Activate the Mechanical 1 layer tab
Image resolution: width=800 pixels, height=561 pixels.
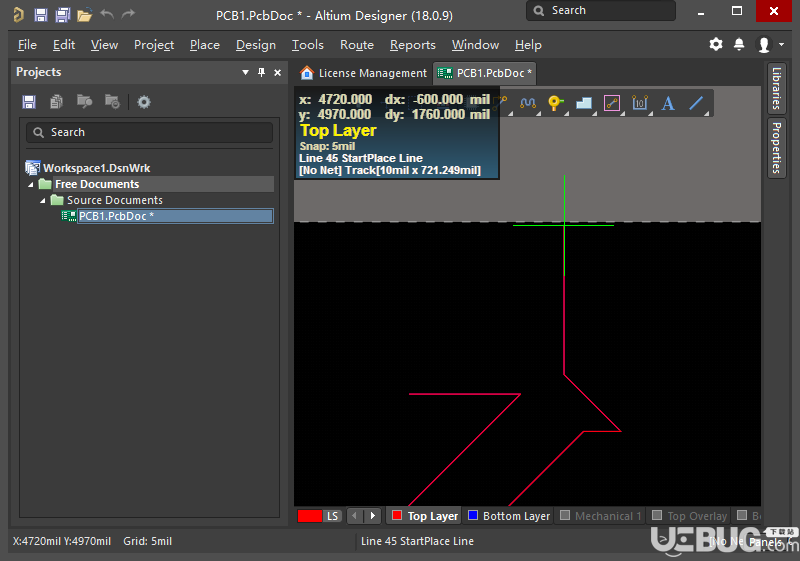pos(600,516)
